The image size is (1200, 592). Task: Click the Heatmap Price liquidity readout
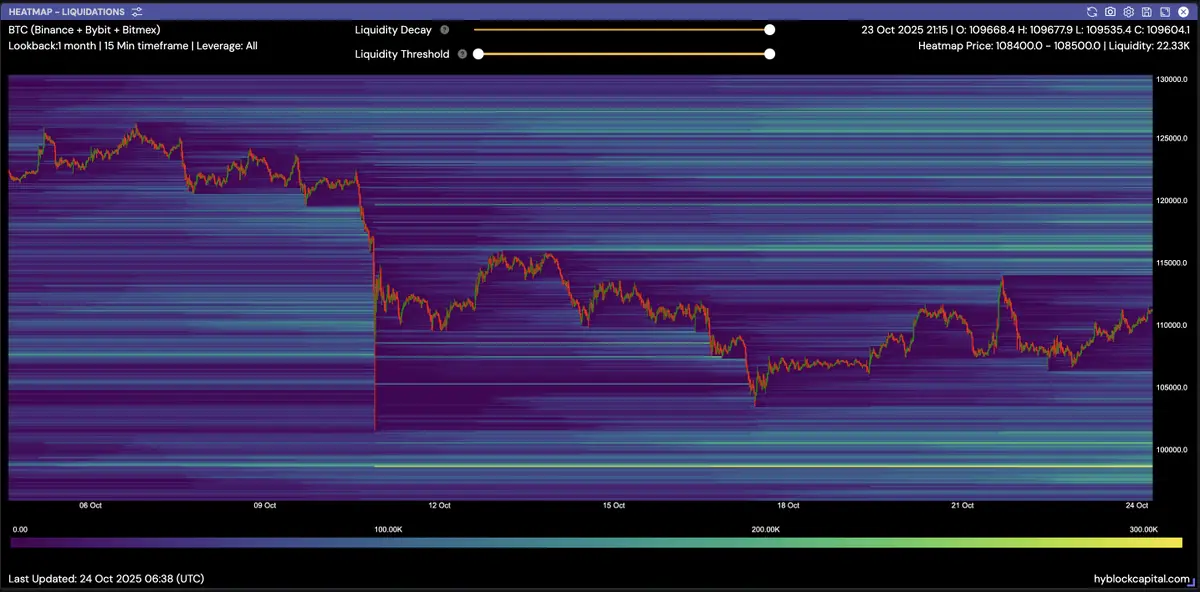1054,46
